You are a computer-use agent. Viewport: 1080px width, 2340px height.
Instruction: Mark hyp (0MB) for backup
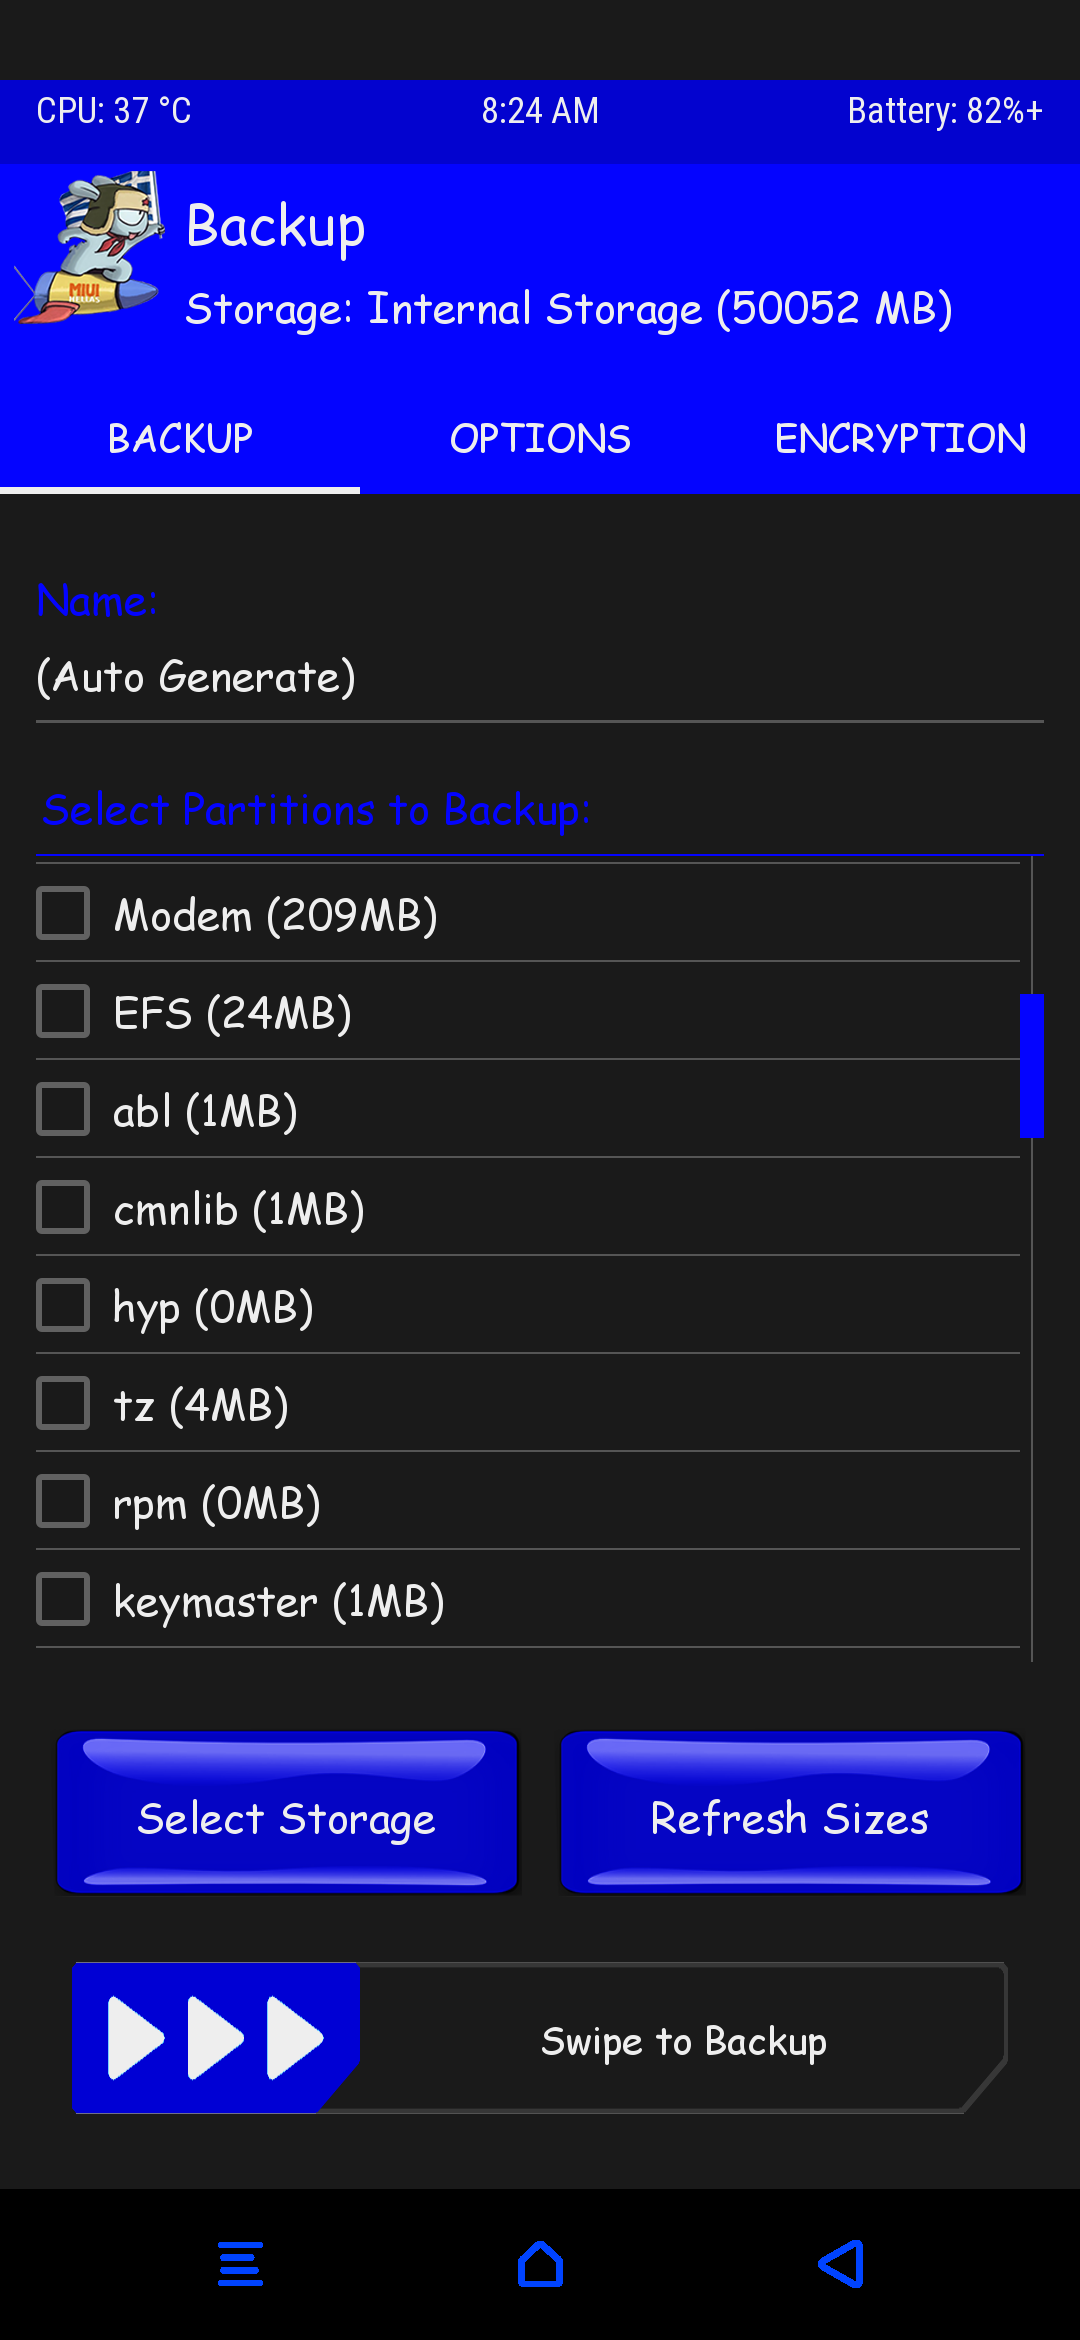63,1306
